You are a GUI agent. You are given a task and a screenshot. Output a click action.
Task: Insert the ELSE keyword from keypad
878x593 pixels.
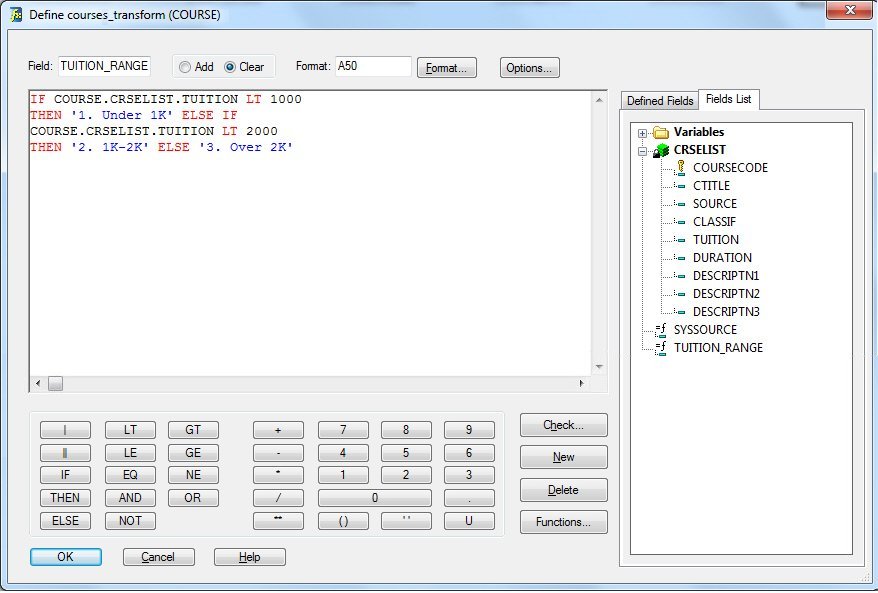pos(66,521)
